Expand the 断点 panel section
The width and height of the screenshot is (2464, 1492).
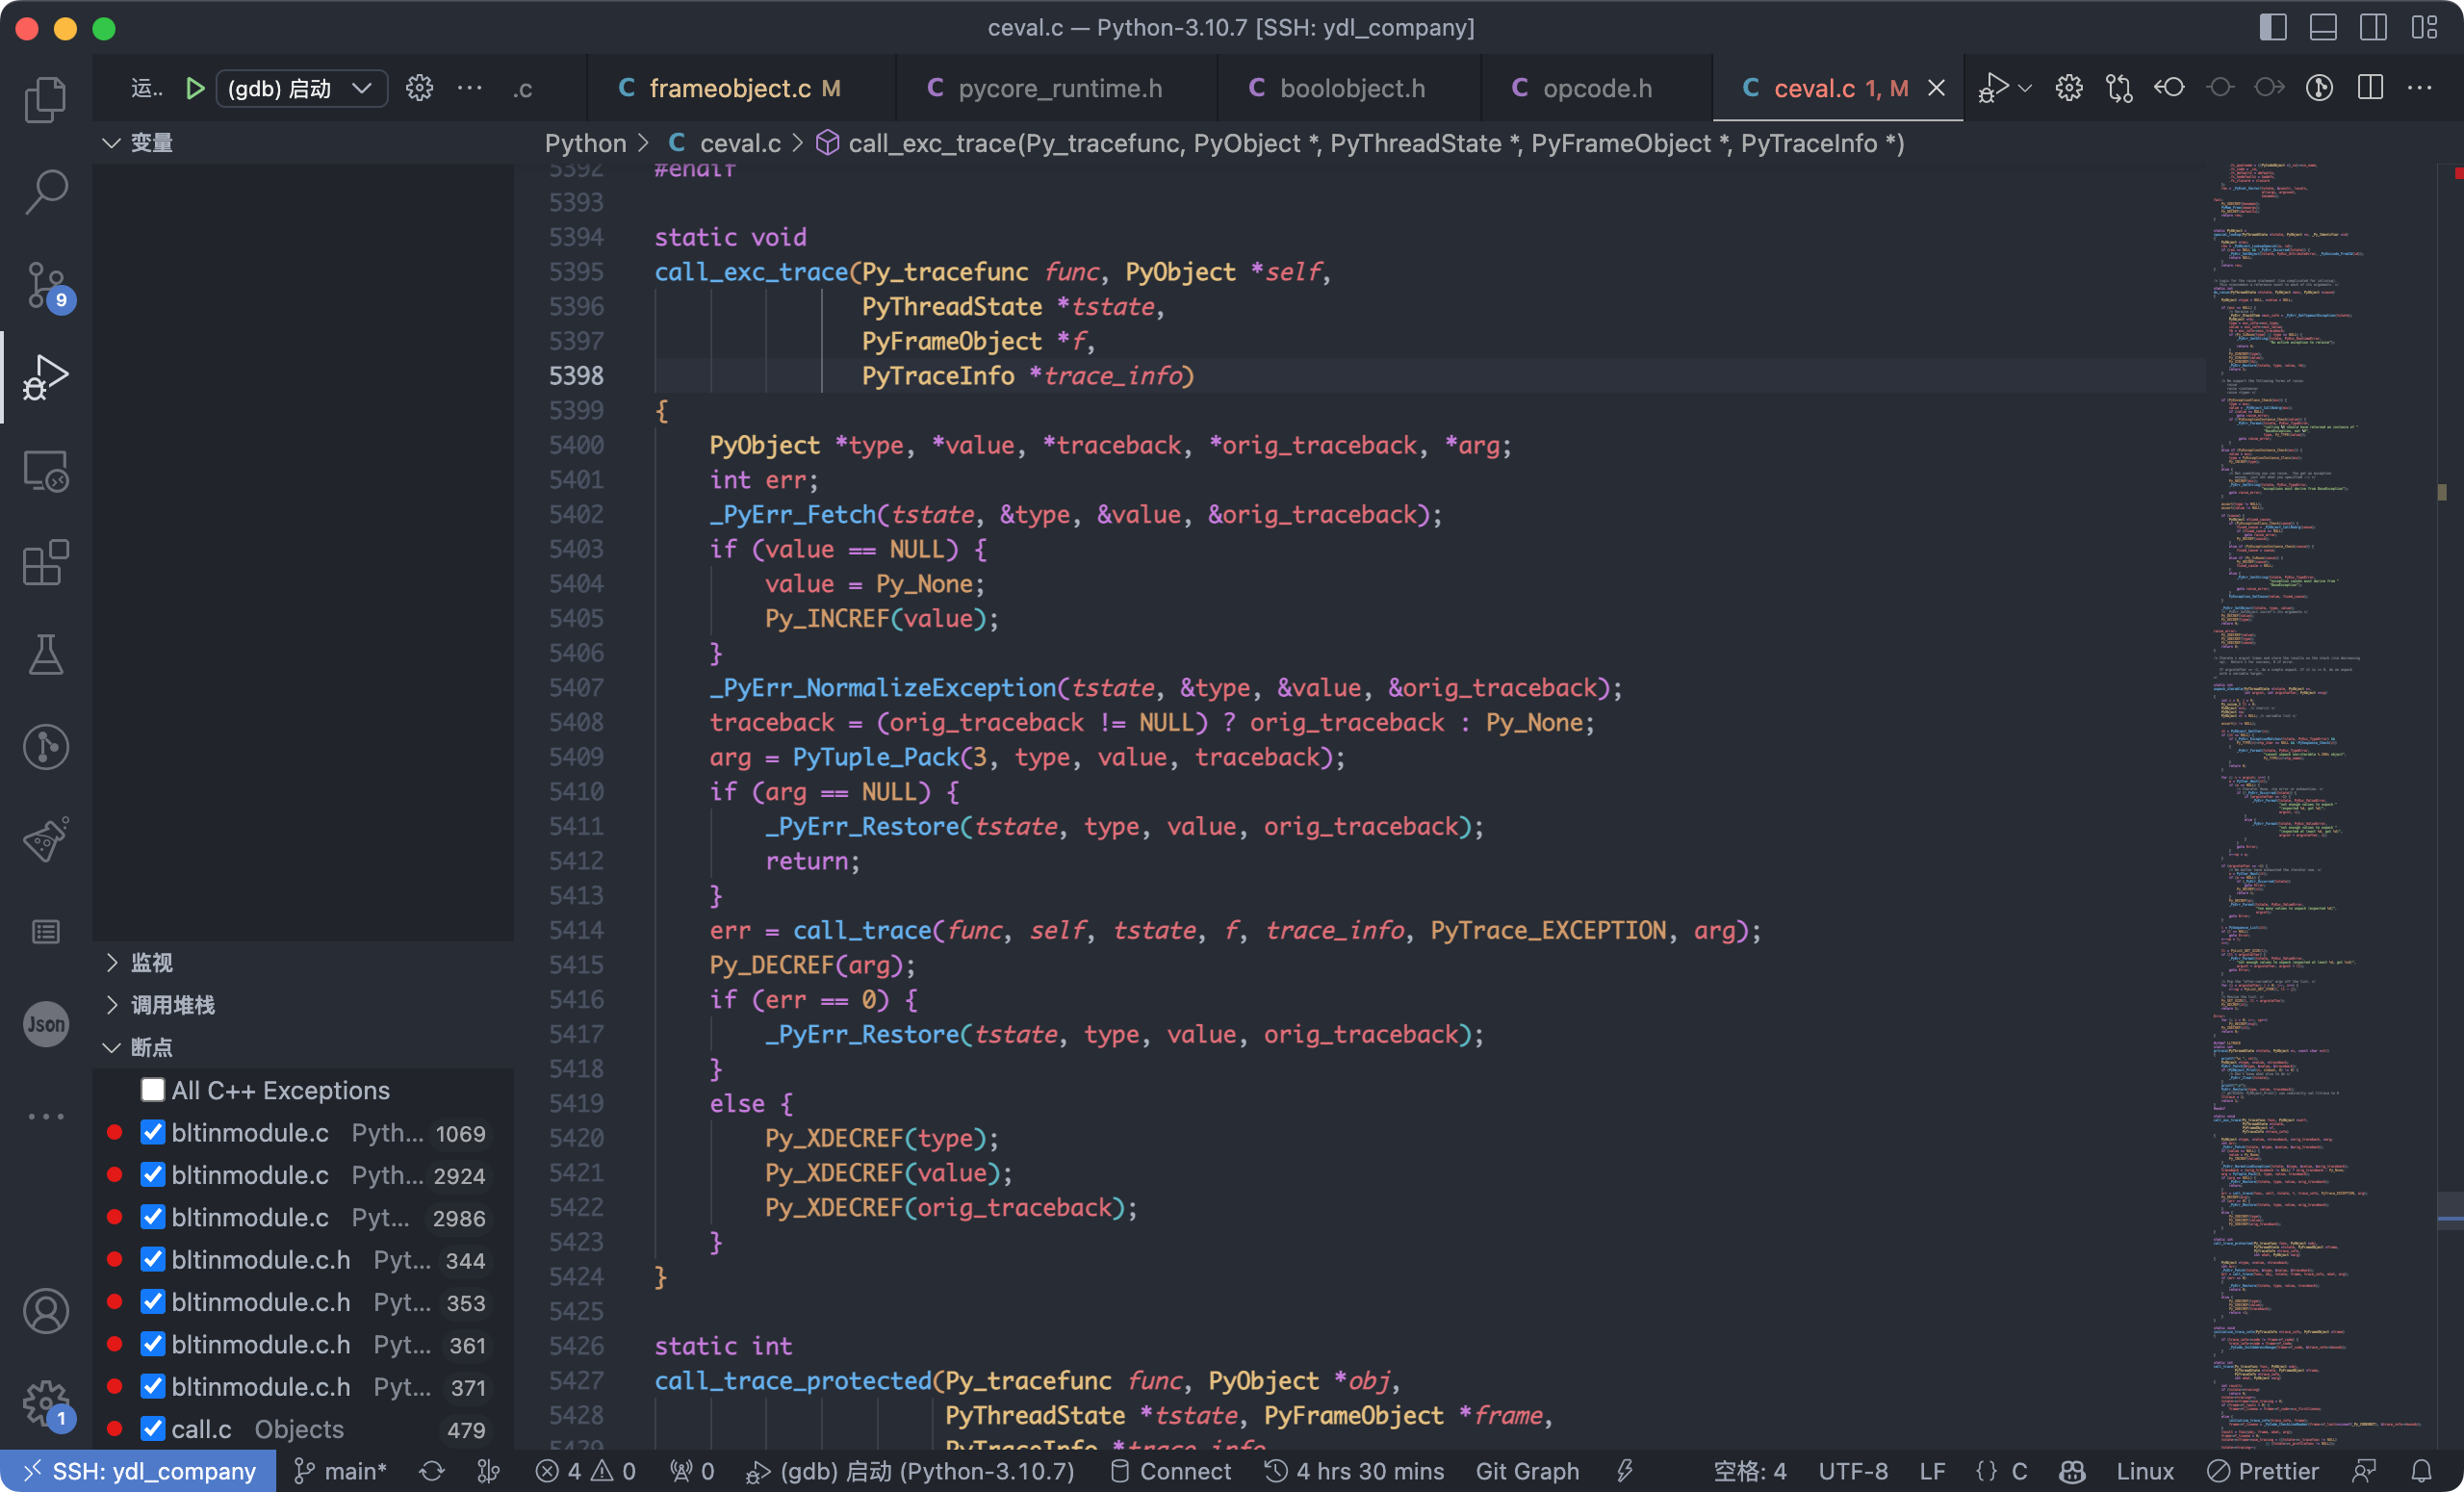pyautogui.click(x=109, y=1048)
